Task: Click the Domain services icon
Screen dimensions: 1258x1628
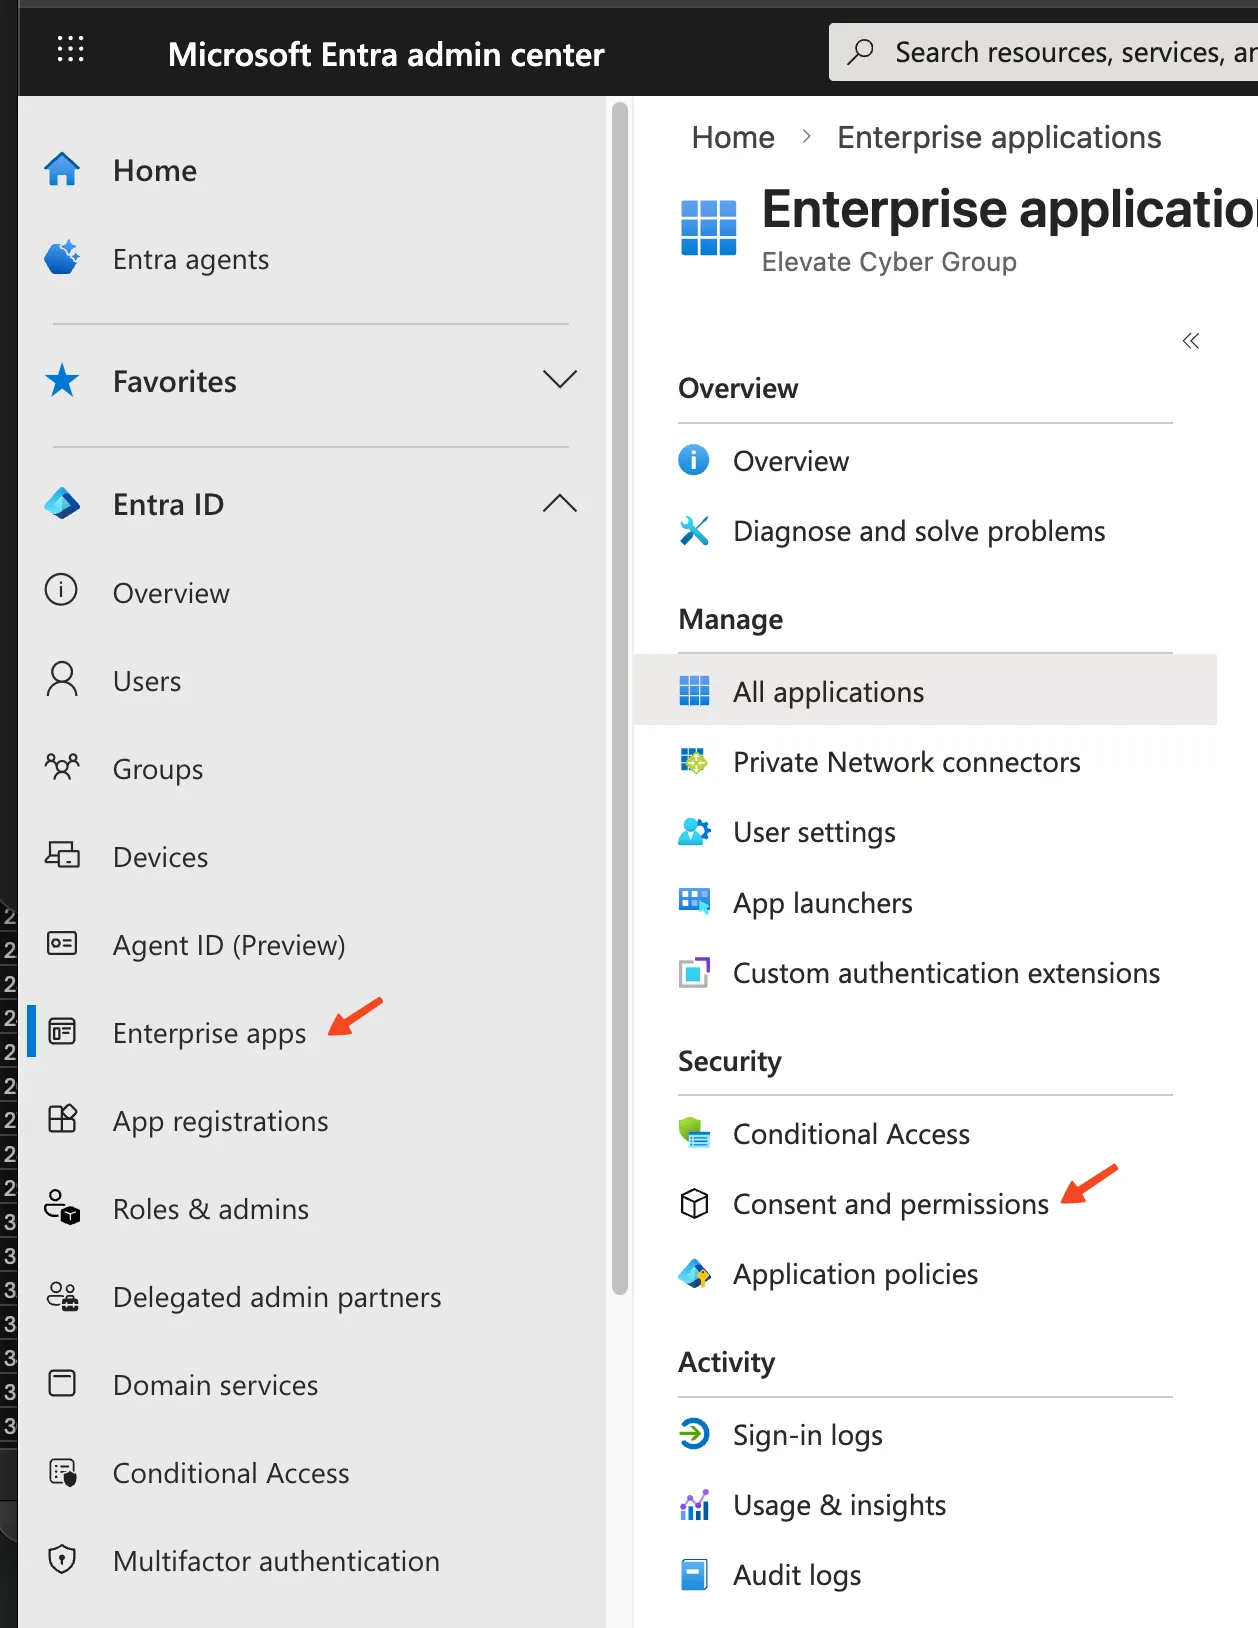Action: click(x=62, y=1383)
